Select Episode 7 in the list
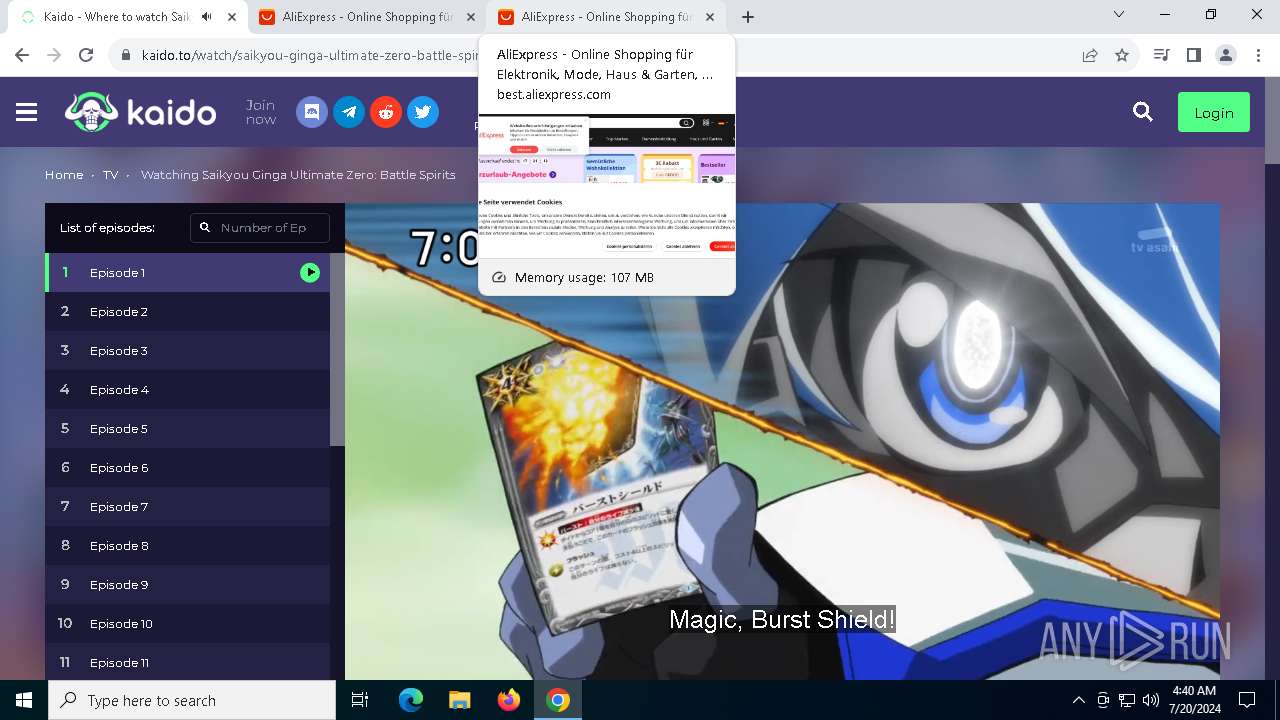This screenshot has width=1280, height=720. click(187, 506)
